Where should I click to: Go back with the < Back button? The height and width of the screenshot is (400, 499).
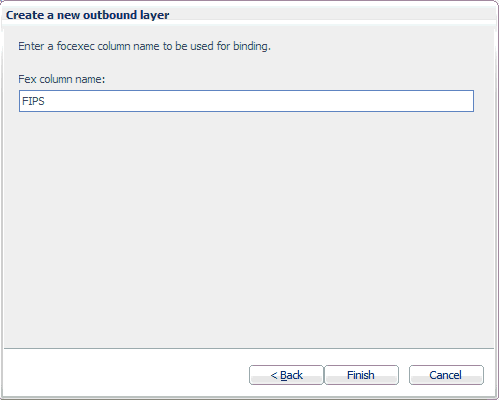(286, 375)
